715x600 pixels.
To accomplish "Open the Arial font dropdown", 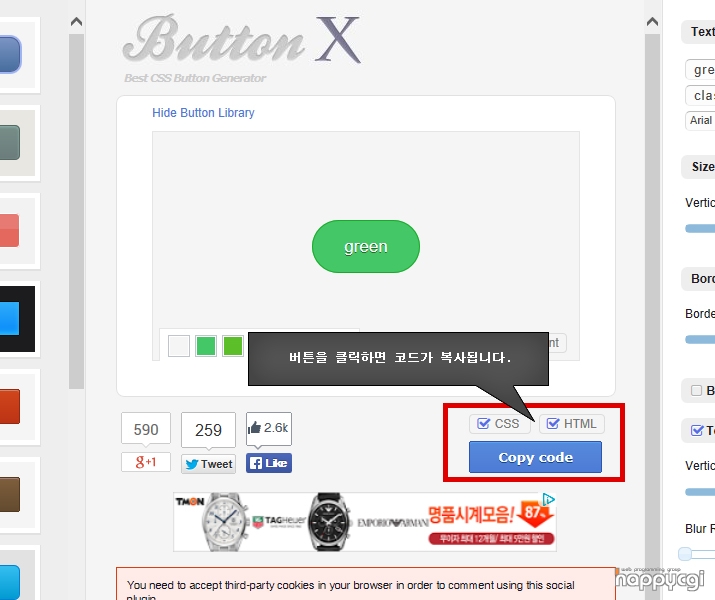I will point(700,120).
